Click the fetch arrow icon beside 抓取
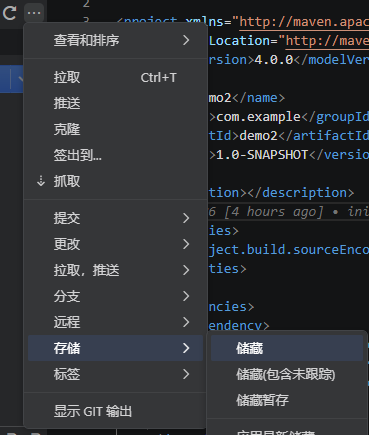 tap(41, 181)
